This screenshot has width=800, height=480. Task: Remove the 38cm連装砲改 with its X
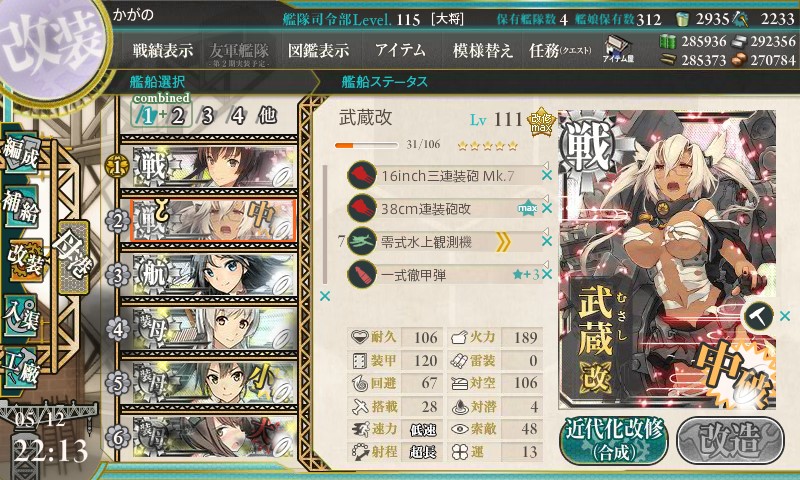pos(547,208)
